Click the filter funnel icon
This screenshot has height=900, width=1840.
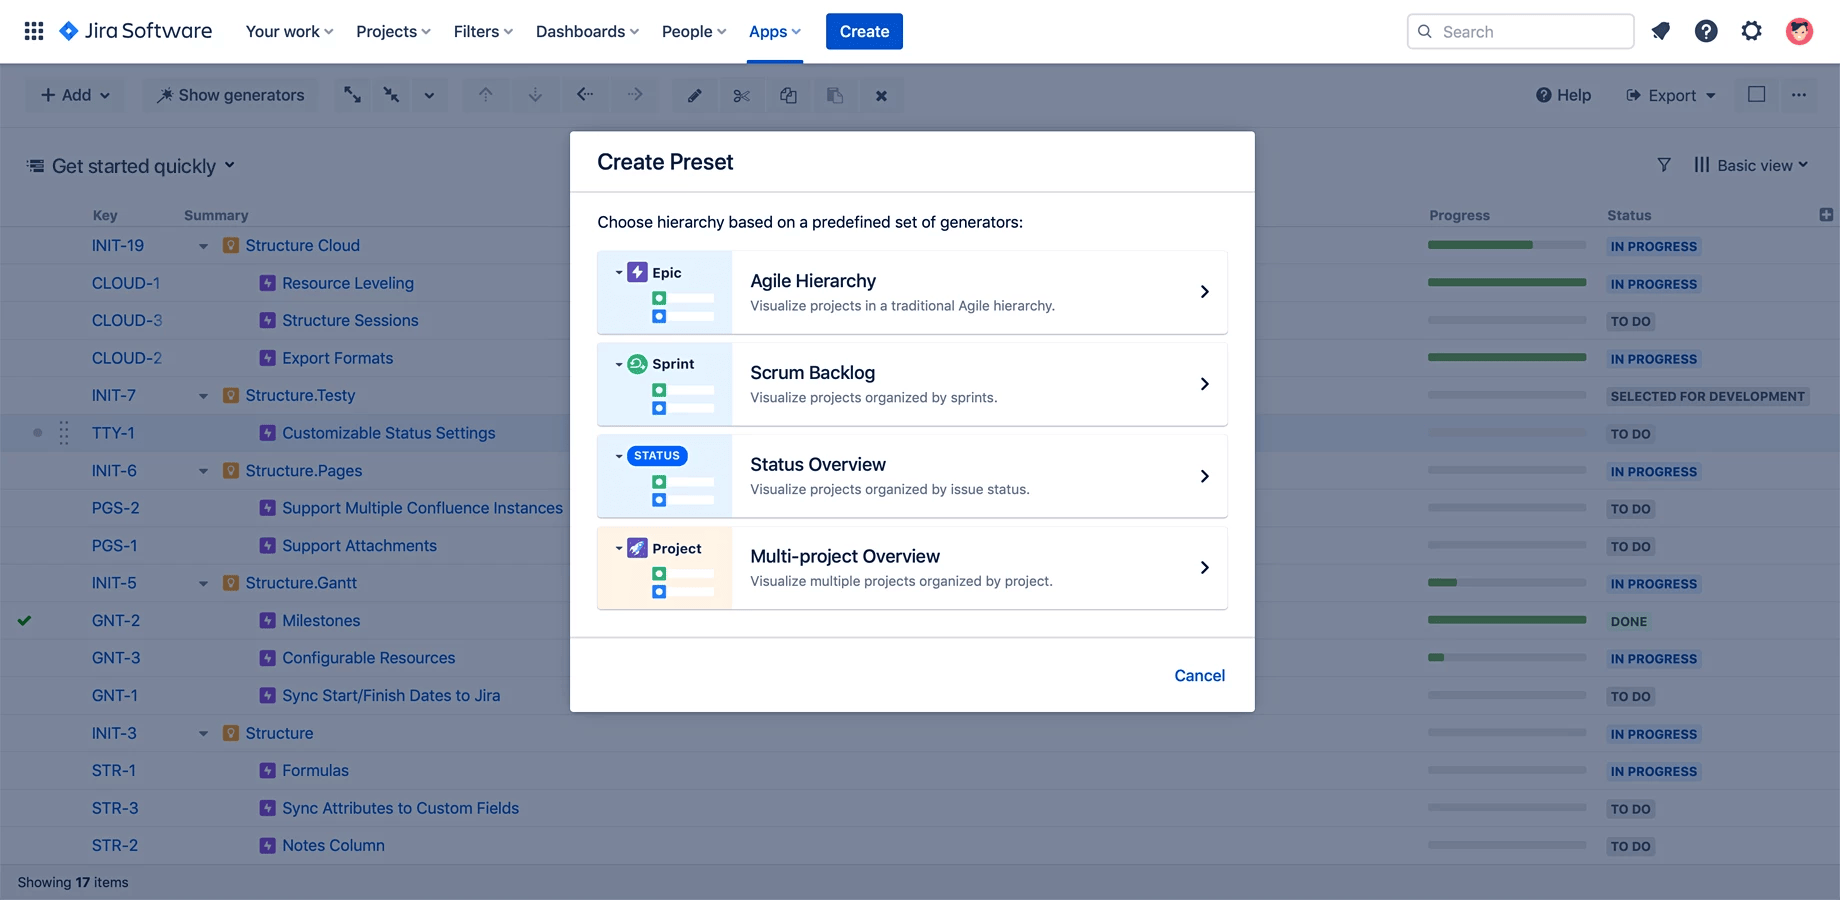(x=1664, y=165)
